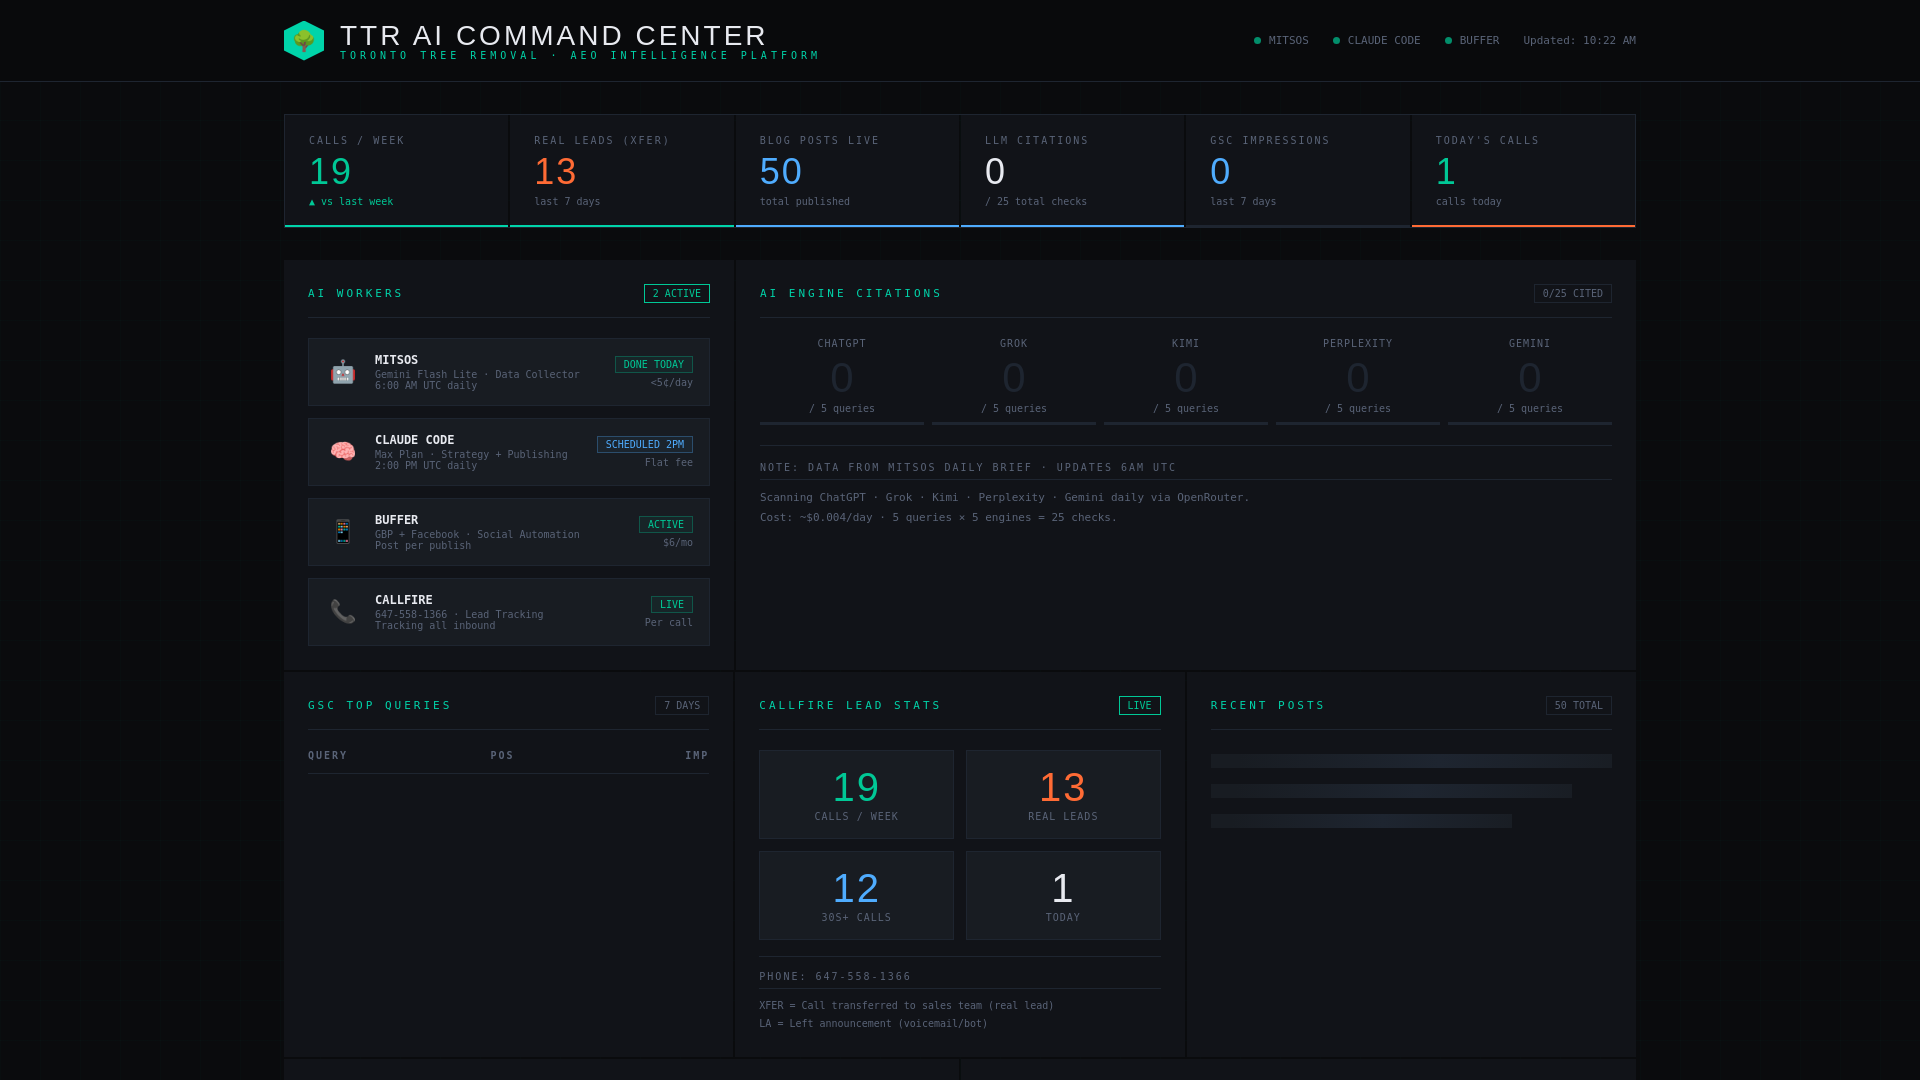Click the Callfire telephone icon
The width and height of the screenshot is (1920, 1080).
coord(343,612)
